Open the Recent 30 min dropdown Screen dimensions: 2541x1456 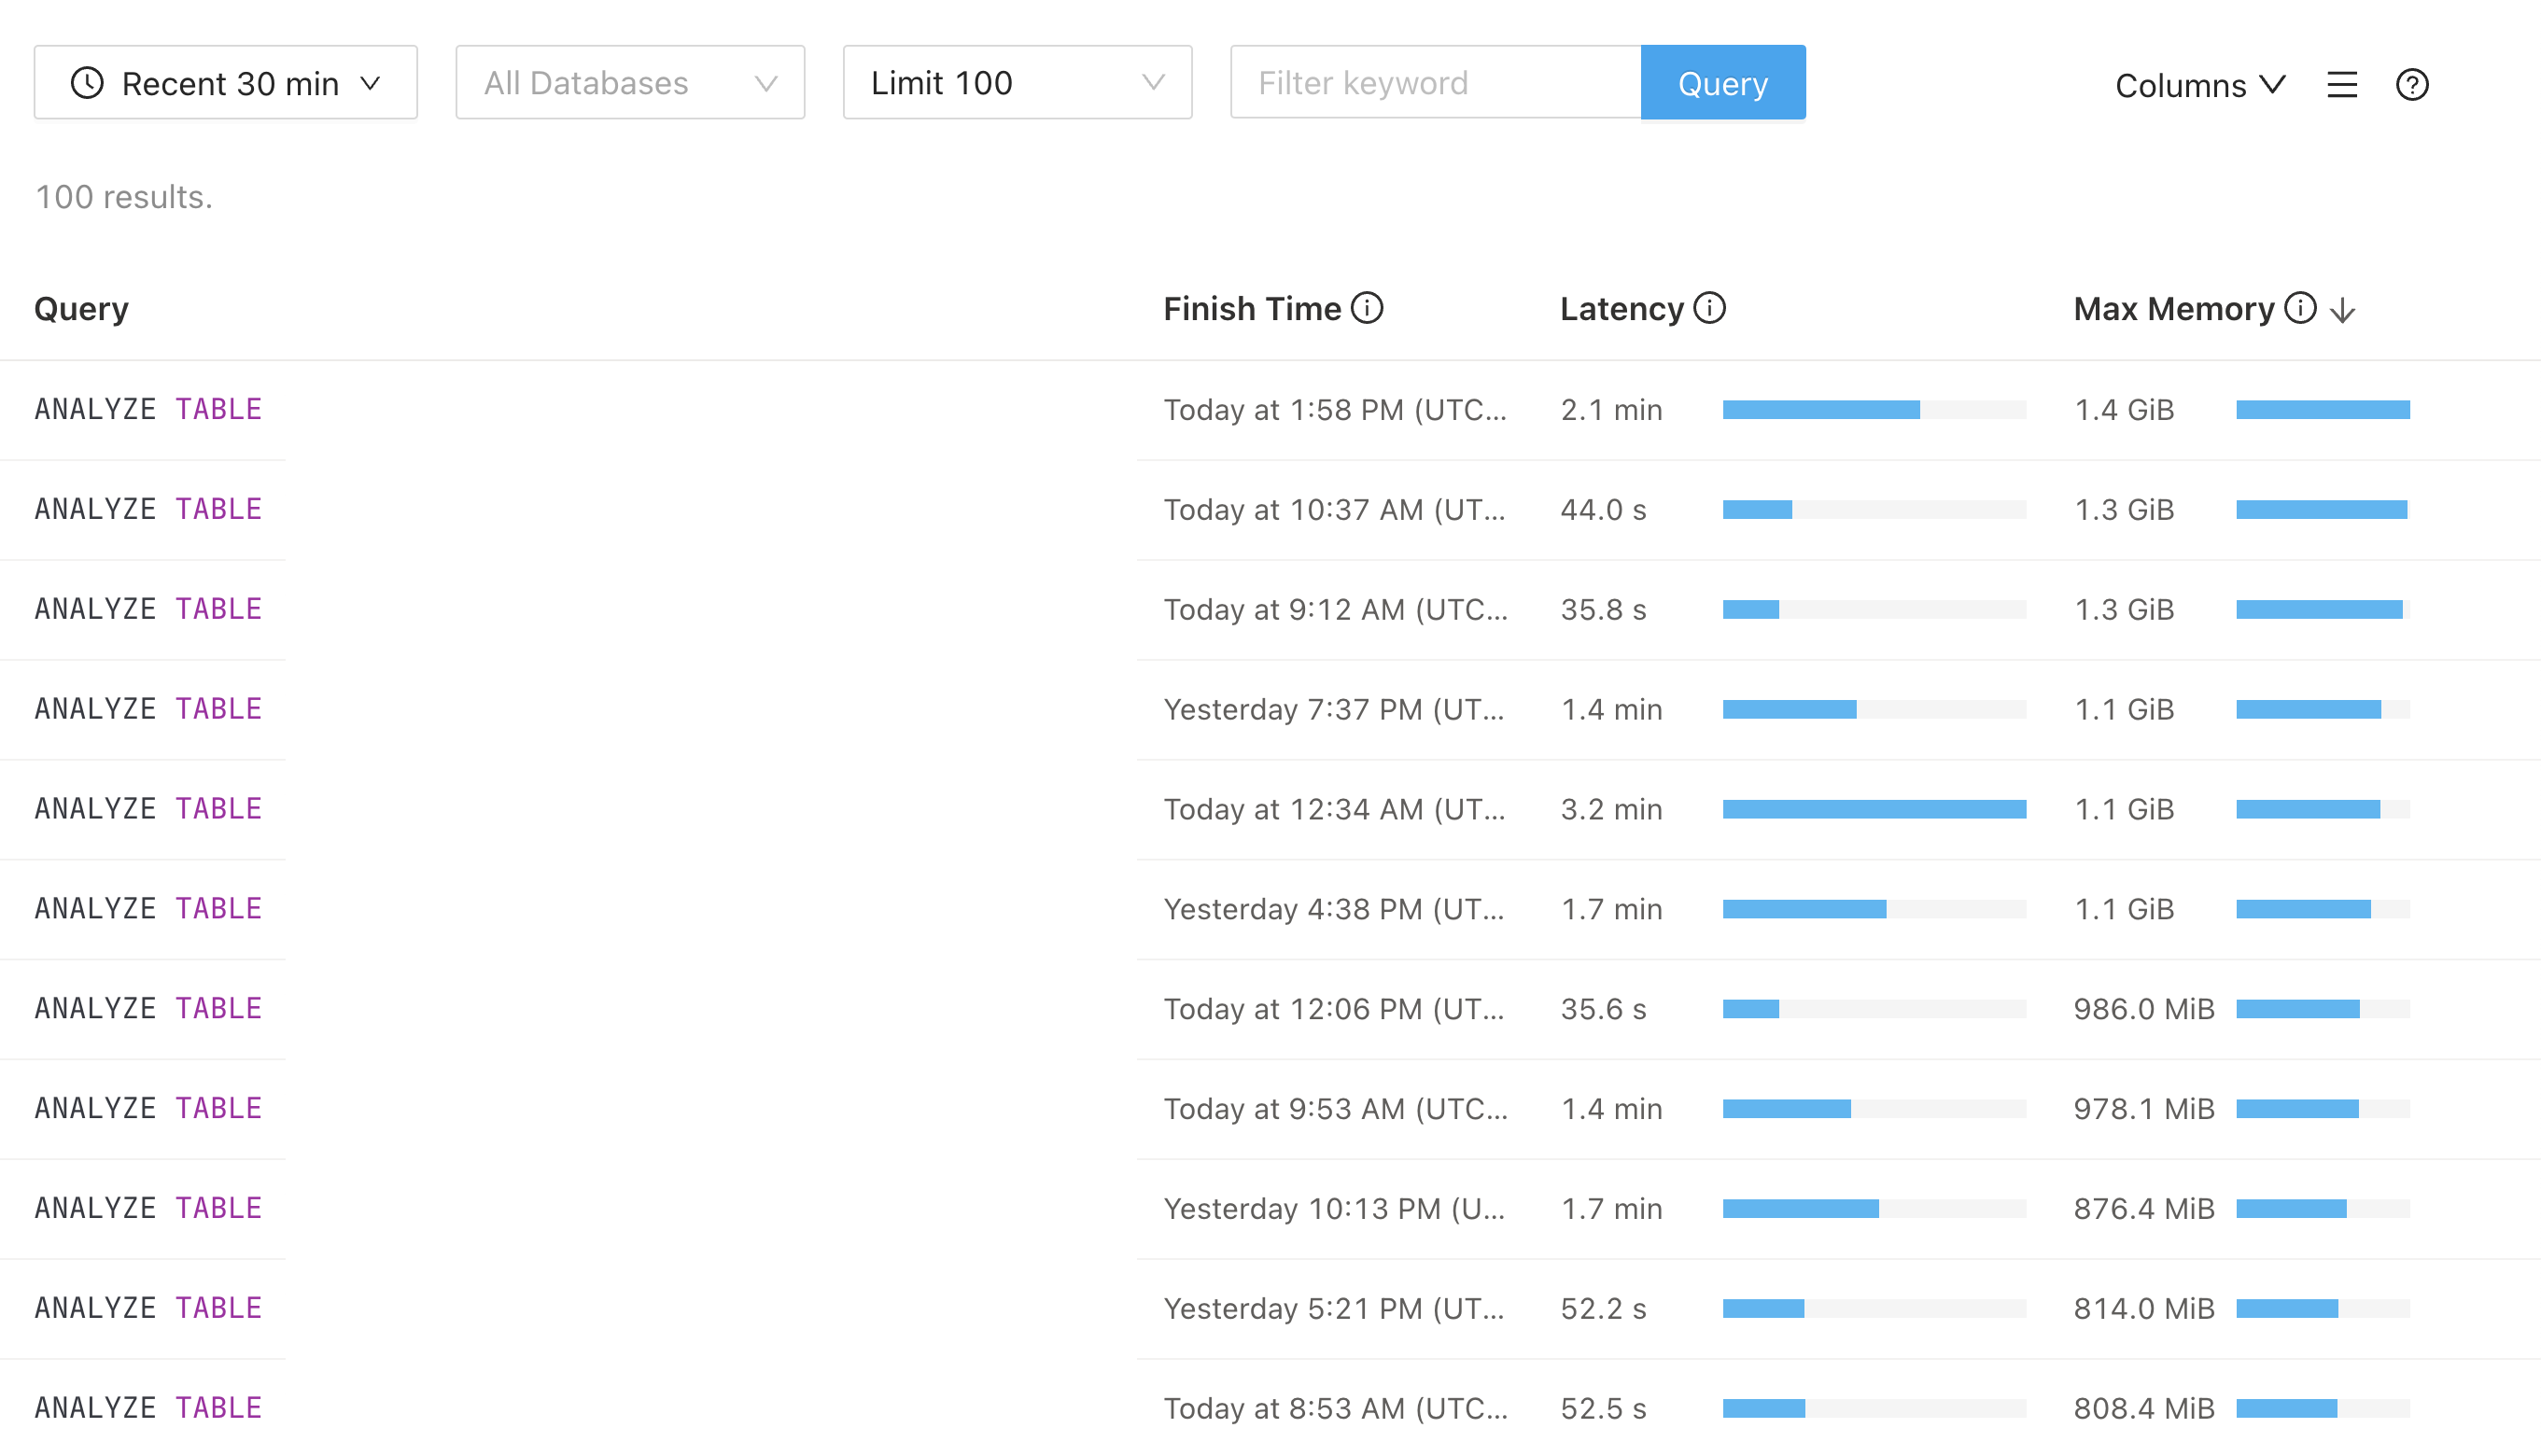pos(226,83)
